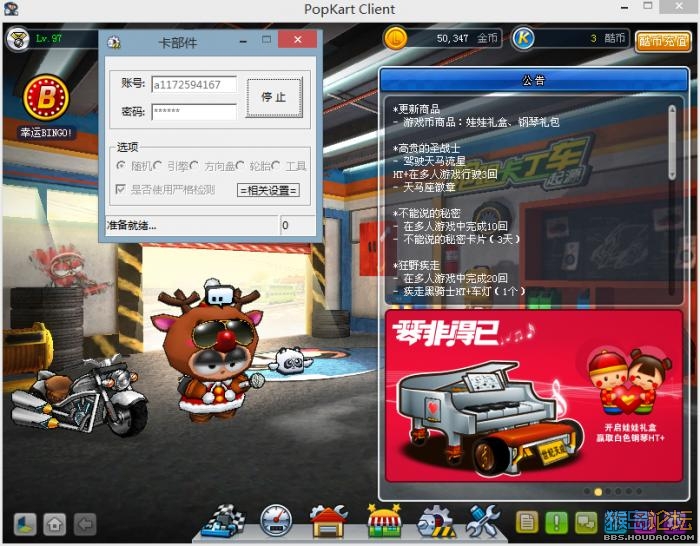Click the 停止 button
Screen dimensions: 700x546
point(274,97)
